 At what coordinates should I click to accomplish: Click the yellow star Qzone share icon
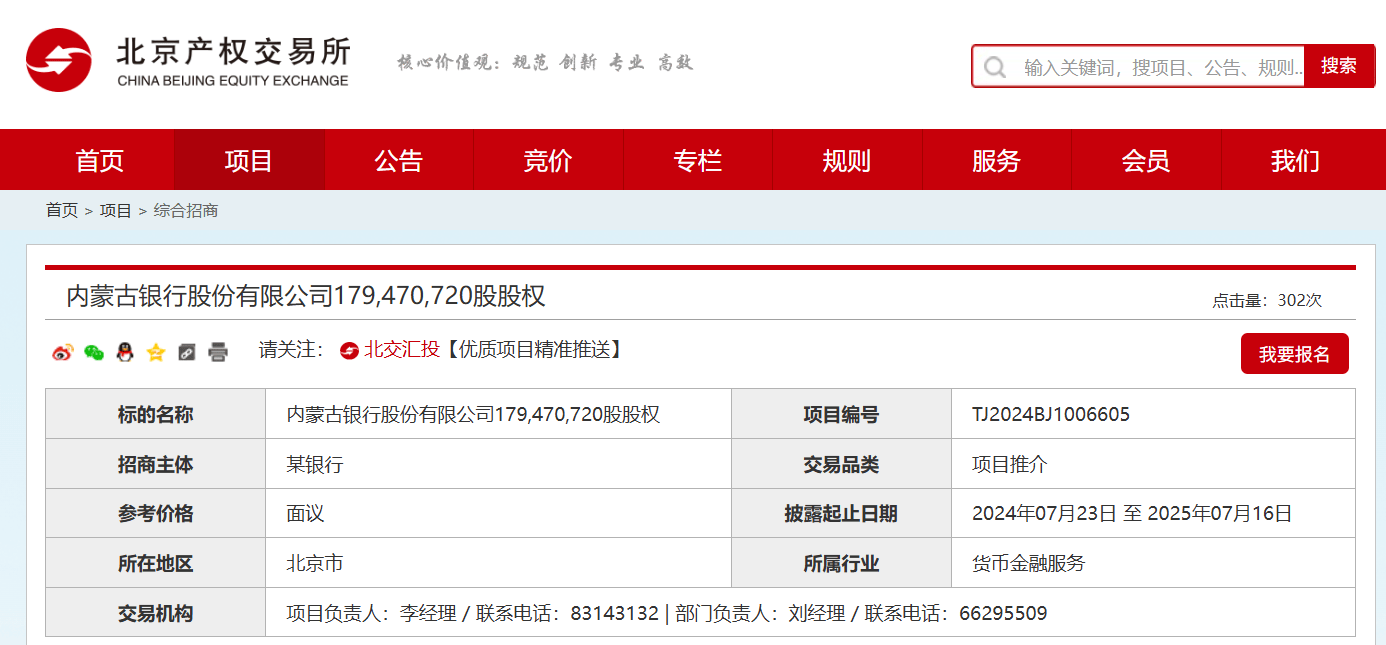[156, 352]
